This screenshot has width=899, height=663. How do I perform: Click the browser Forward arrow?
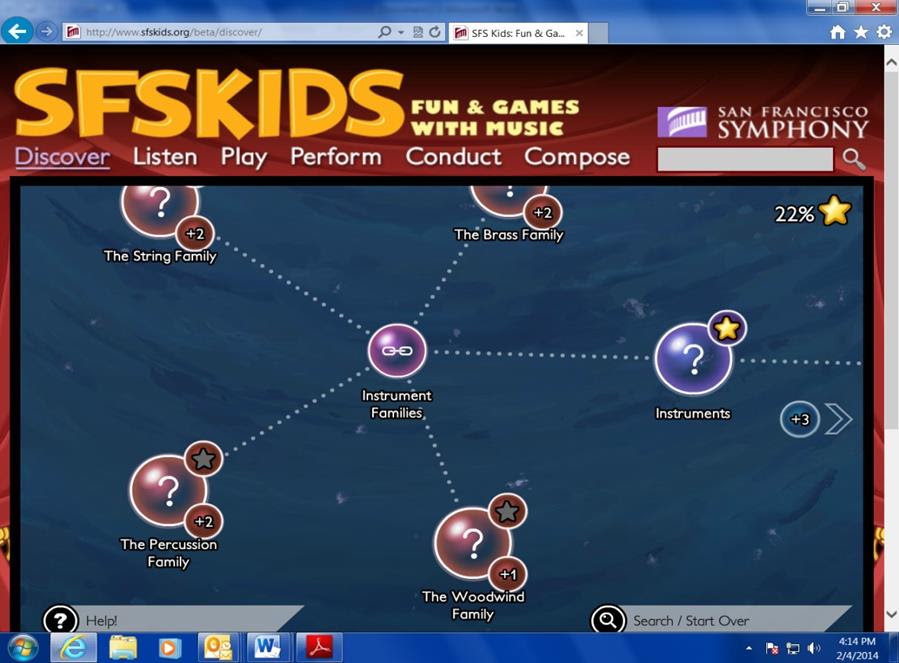point(47,31)
